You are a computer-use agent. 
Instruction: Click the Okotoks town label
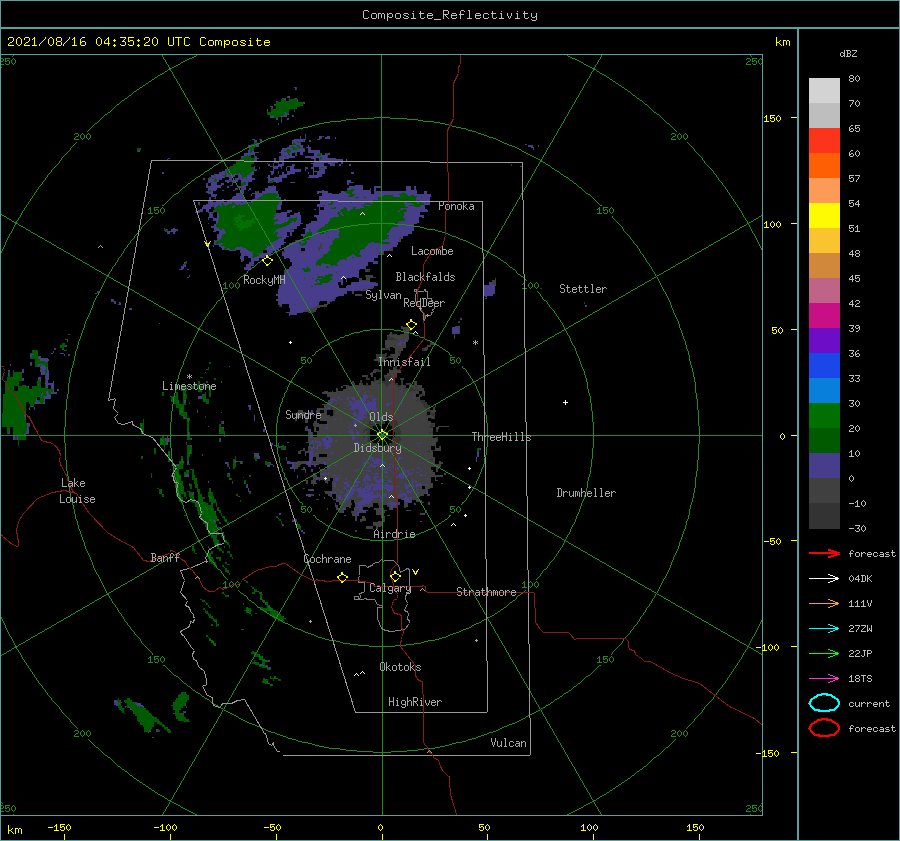coord(400,667)
